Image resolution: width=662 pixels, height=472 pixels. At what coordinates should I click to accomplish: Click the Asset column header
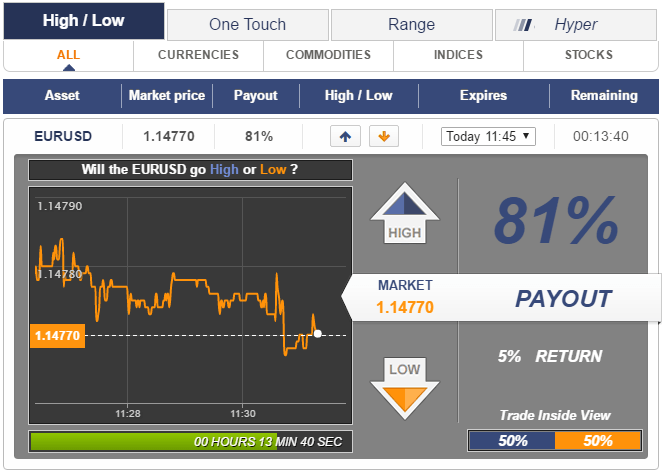tap(62, 95)
